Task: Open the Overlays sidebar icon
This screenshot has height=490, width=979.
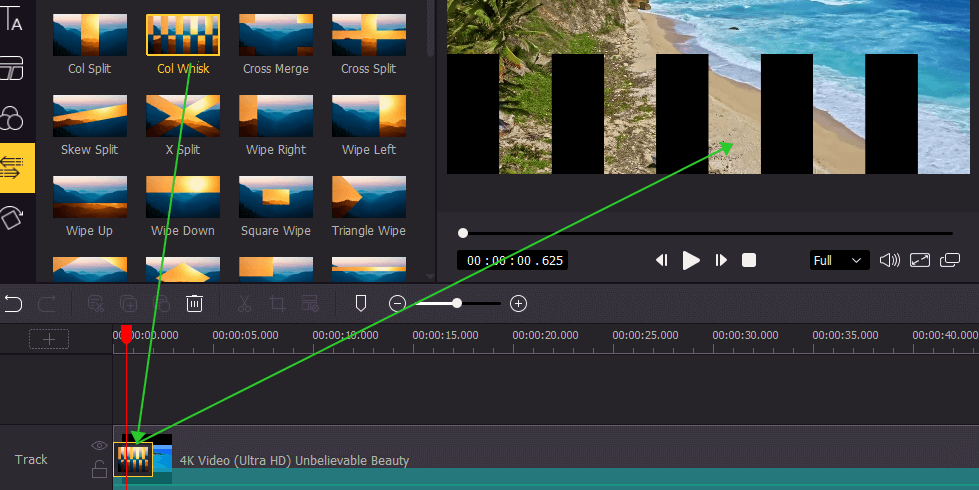Action: (12, 67)
